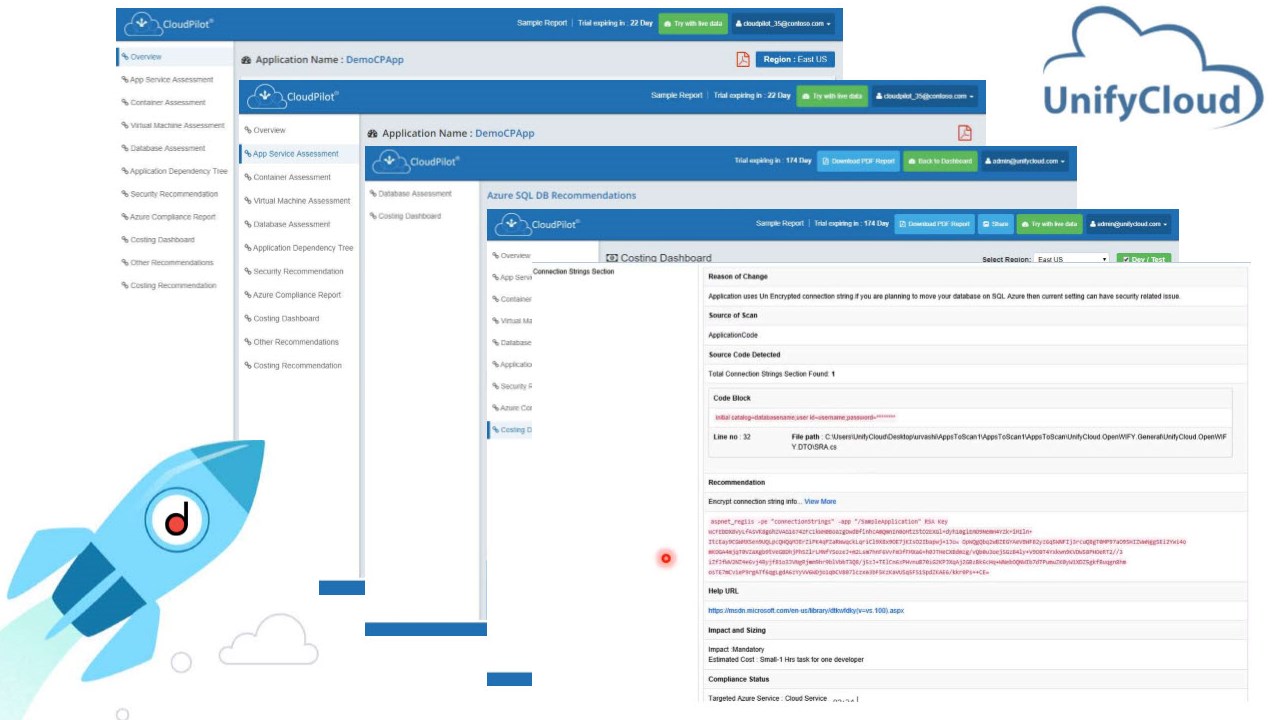Viewport: 1280px width, 720px height.
Task: Select Costing Recommendation in the backmost window sidebar
Action: click(x=174, y=286)
